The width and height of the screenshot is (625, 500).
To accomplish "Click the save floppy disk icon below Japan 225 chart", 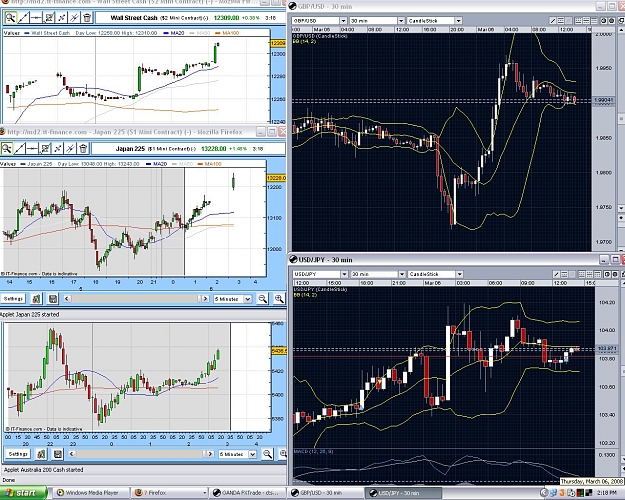I will 53,299.
